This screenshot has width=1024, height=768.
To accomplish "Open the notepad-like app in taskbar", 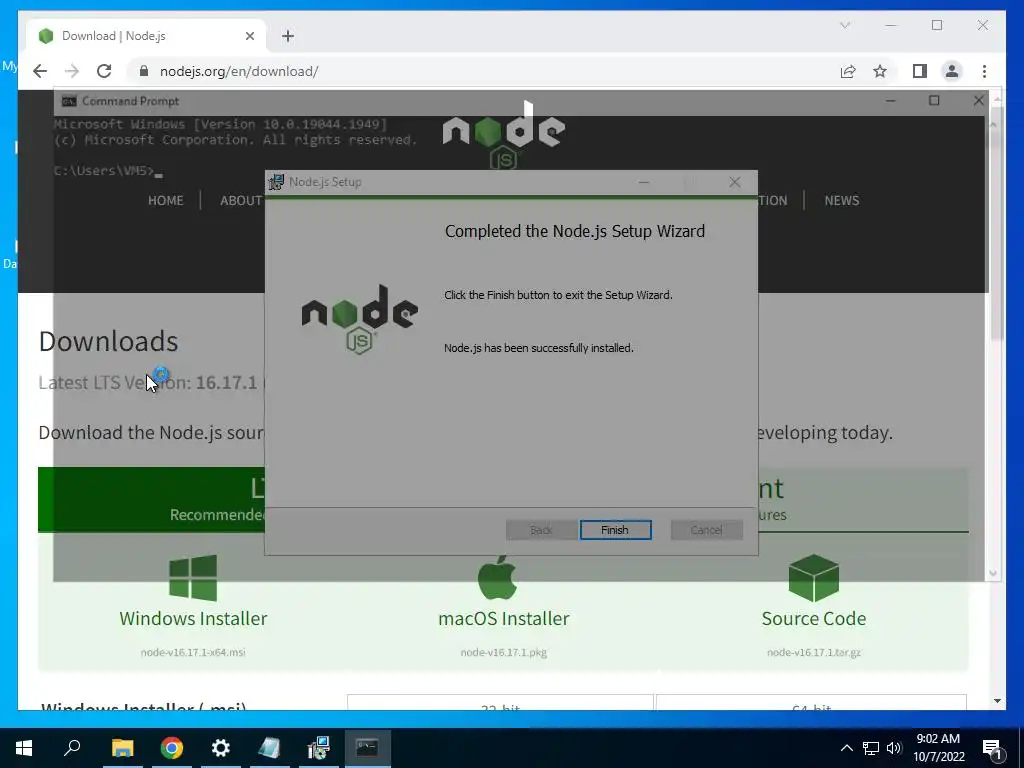I will tap(270, 748).
